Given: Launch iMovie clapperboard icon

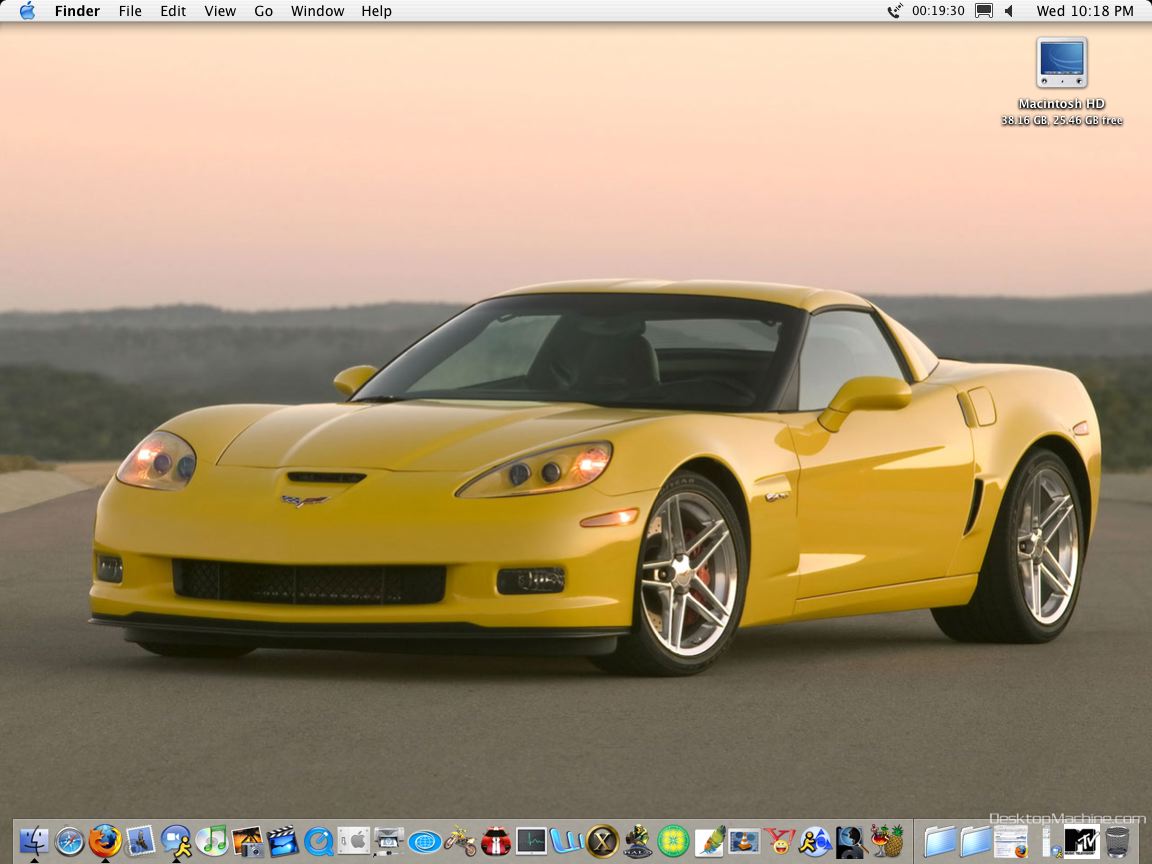Looking at the screenshot, I should point(282,841).
